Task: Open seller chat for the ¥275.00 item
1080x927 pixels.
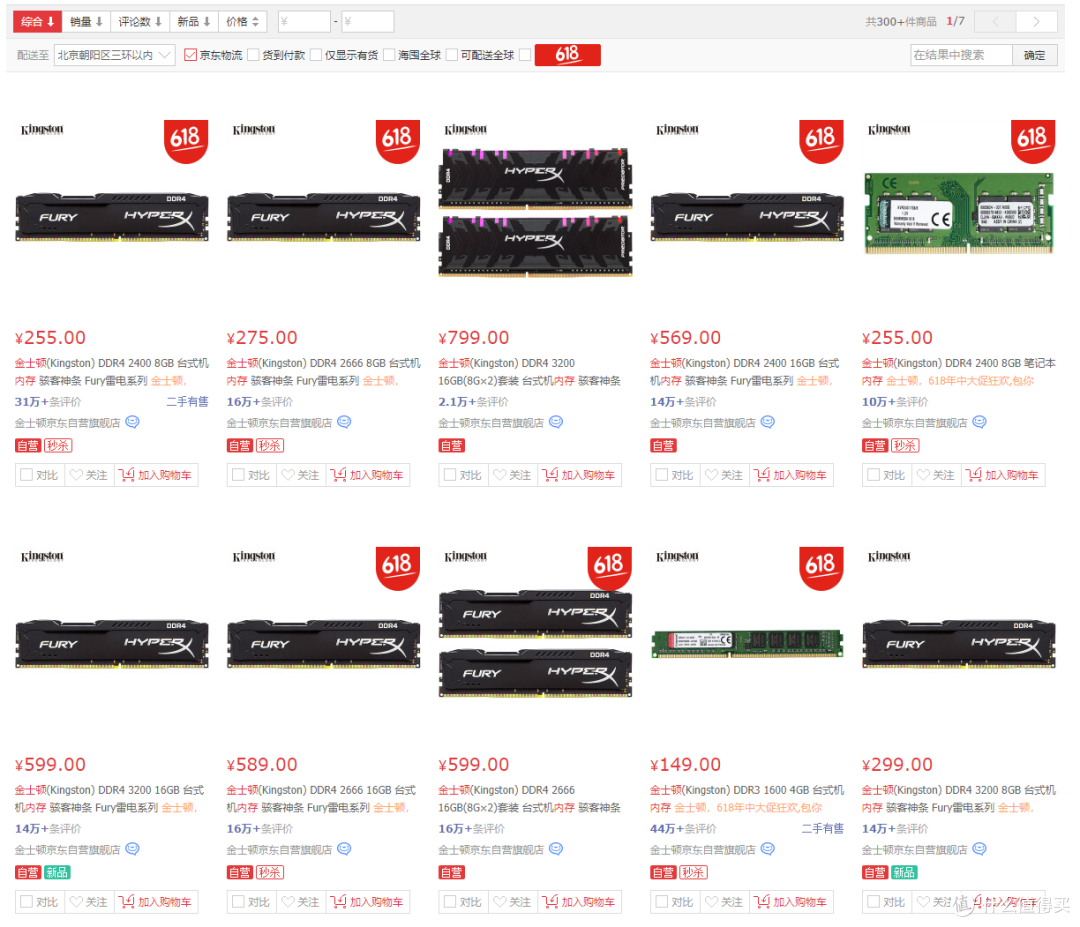Action: 344,422
